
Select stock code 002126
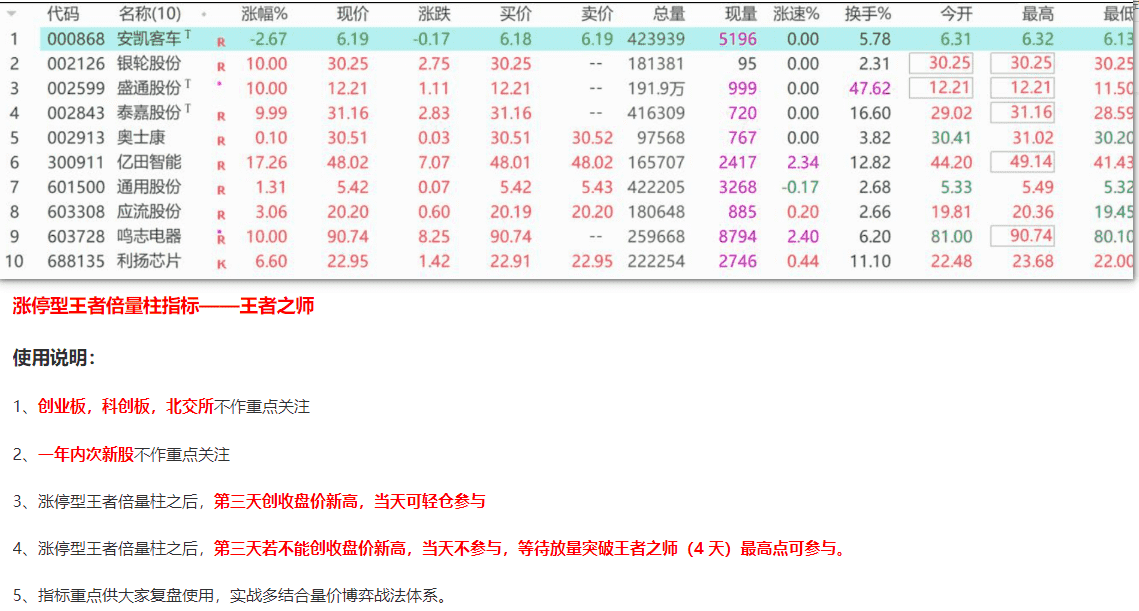click(x=76, y=64)
